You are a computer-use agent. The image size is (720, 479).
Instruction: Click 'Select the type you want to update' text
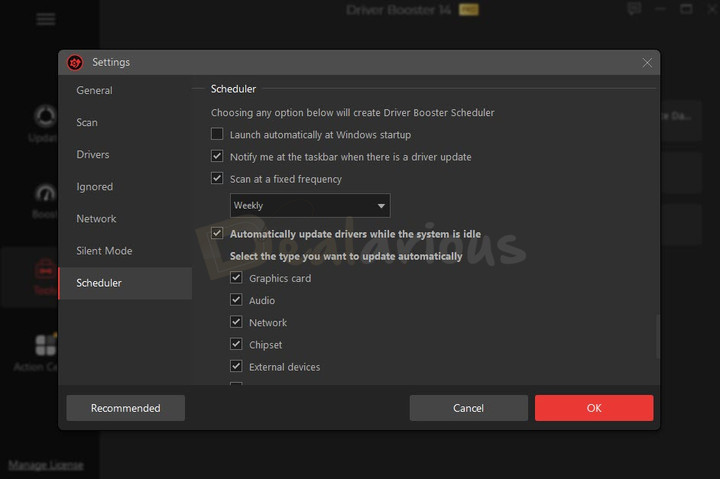[346, 256]
